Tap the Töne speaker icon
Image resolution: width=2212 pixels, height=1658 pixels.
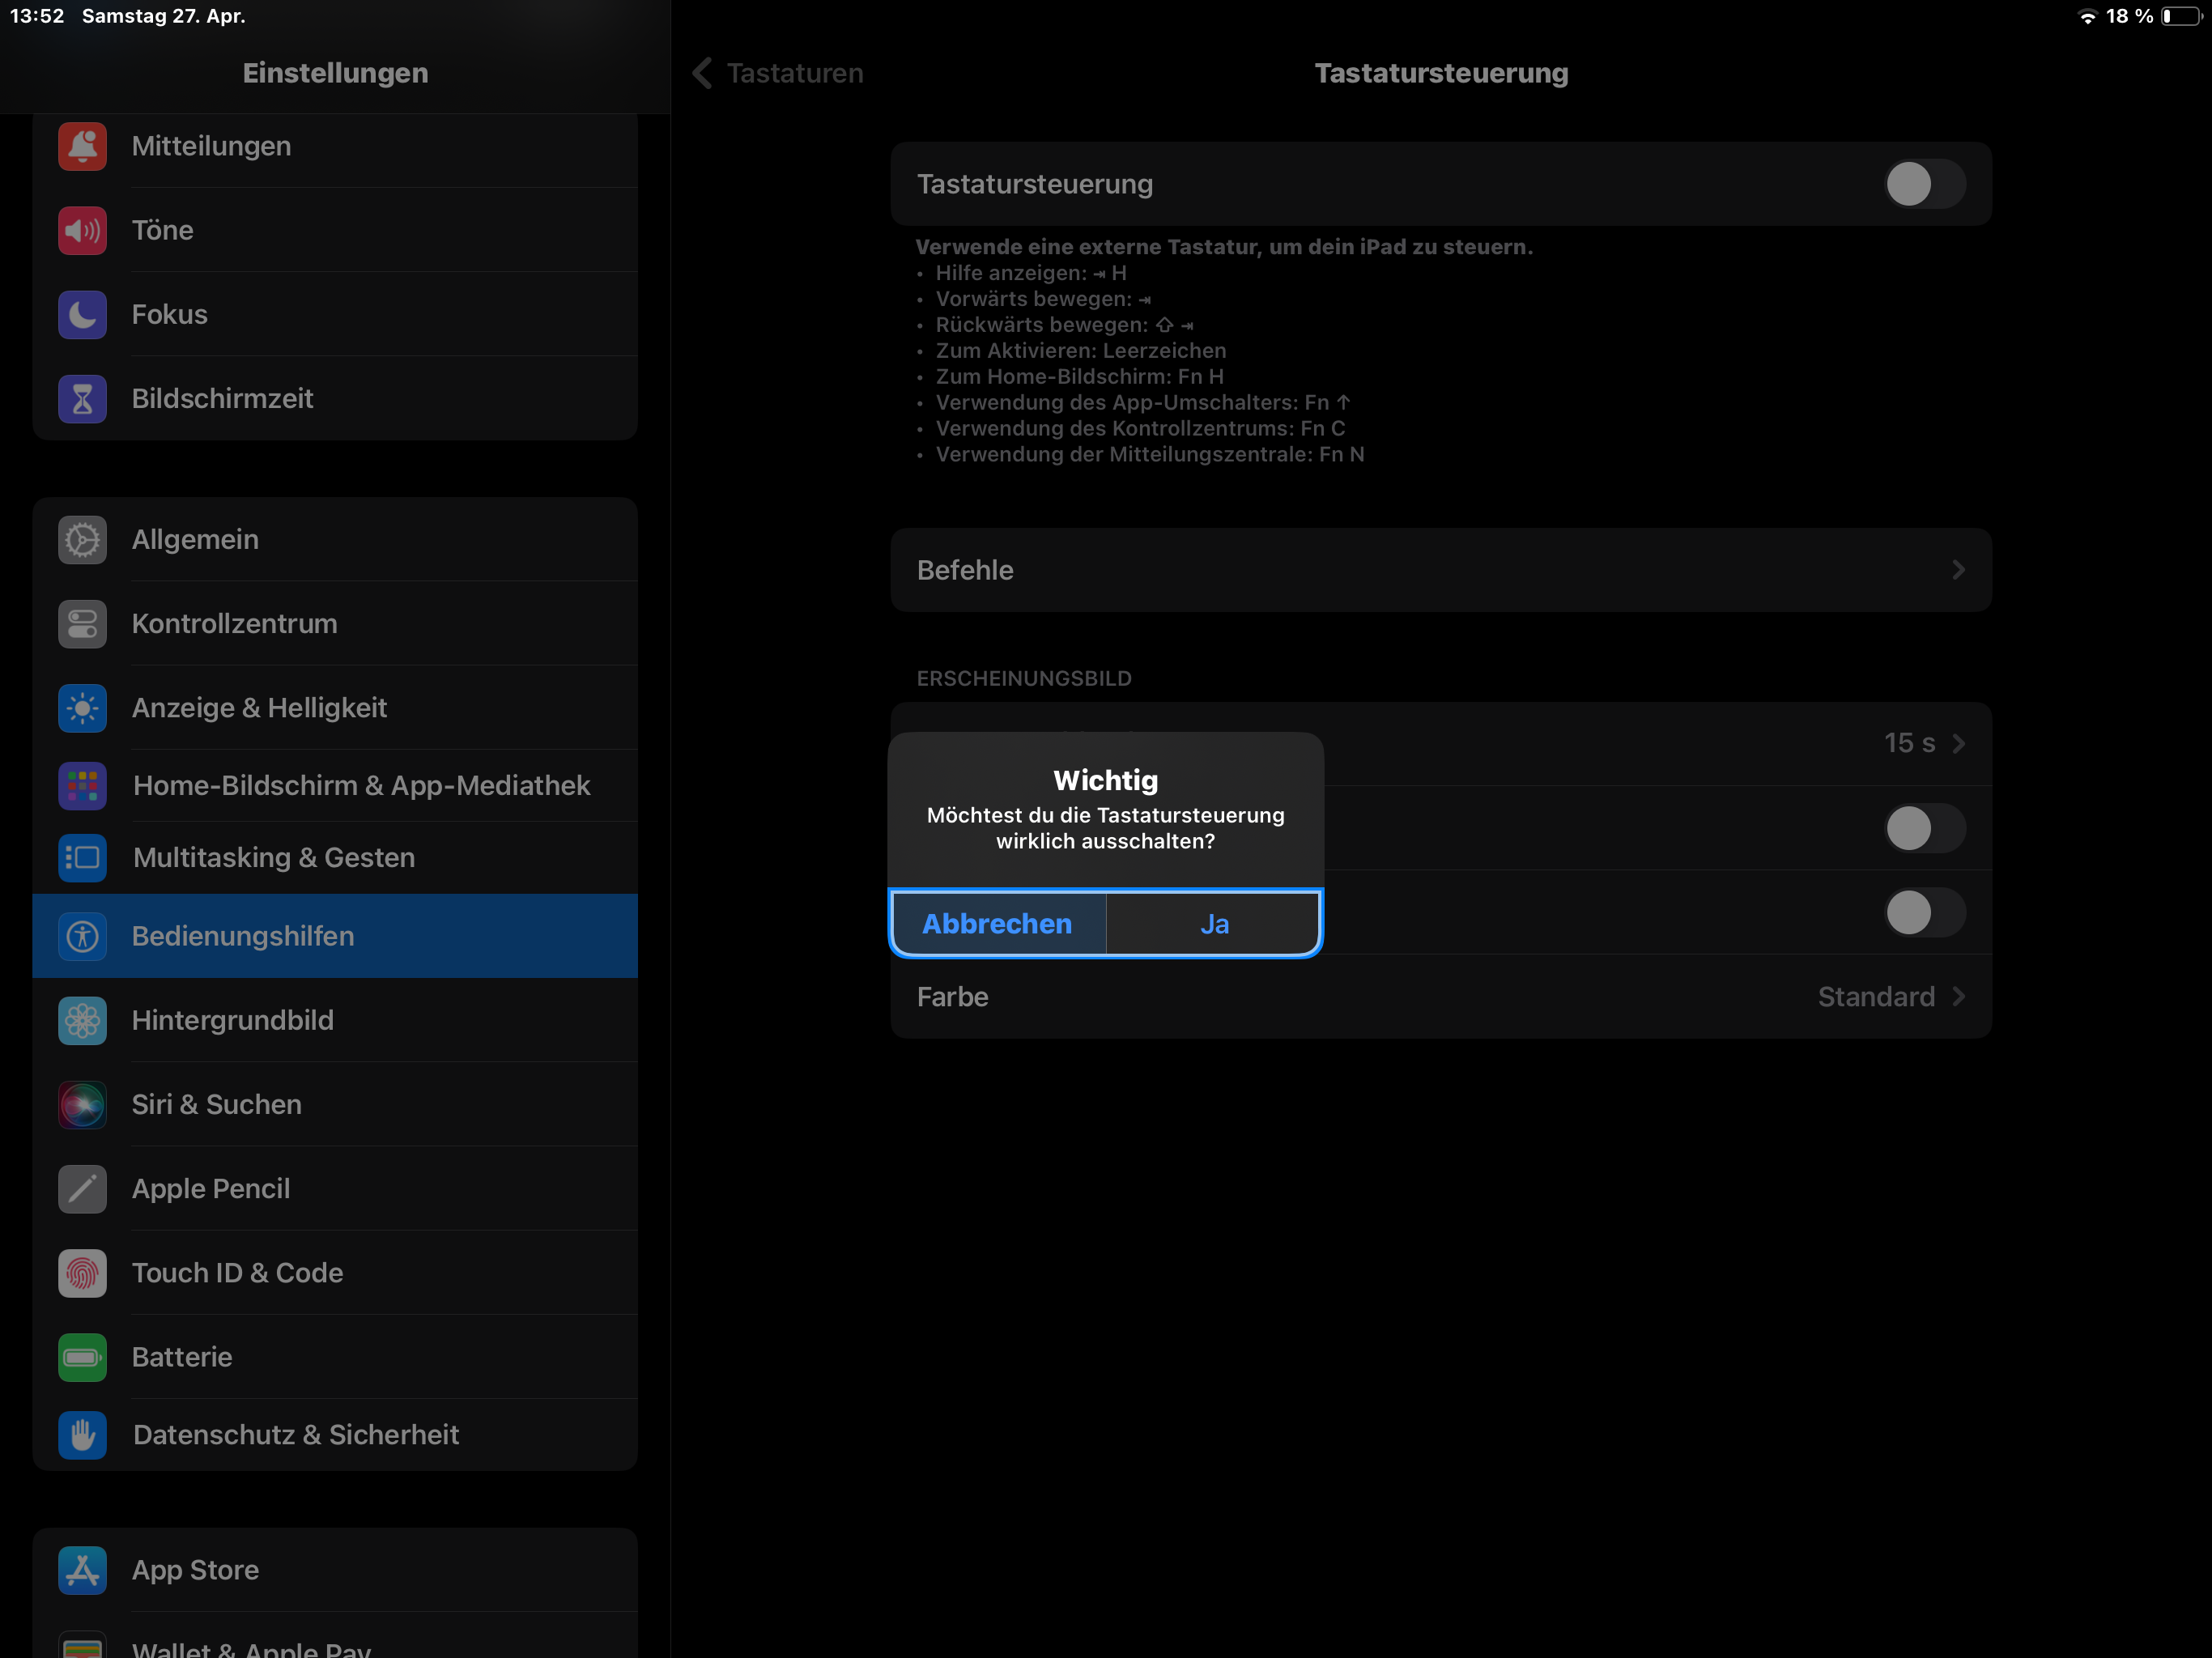[82, 230]
